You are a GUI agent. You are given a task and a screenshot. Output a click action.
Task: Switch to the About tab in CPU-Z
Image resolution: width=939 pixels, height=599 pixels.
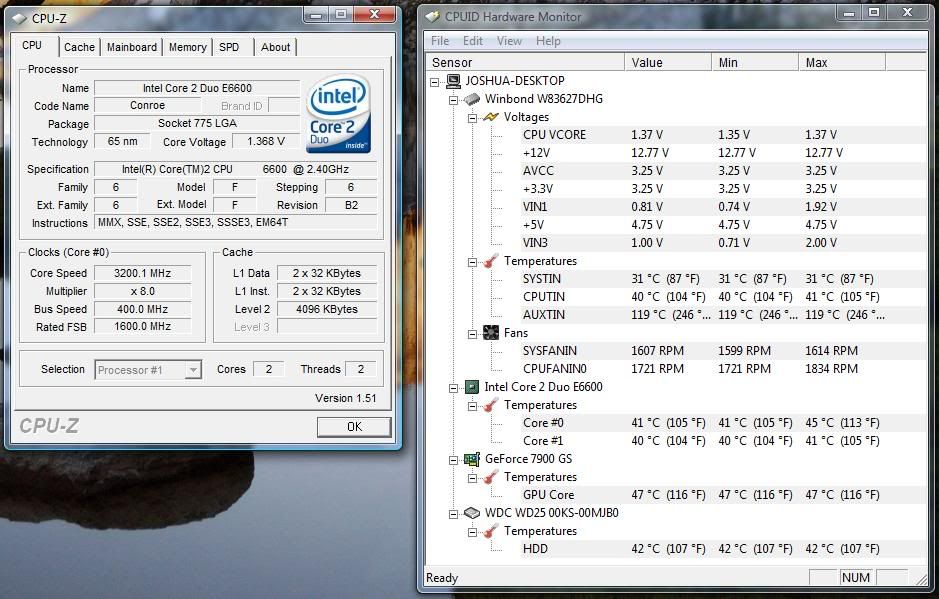[275, 47]
